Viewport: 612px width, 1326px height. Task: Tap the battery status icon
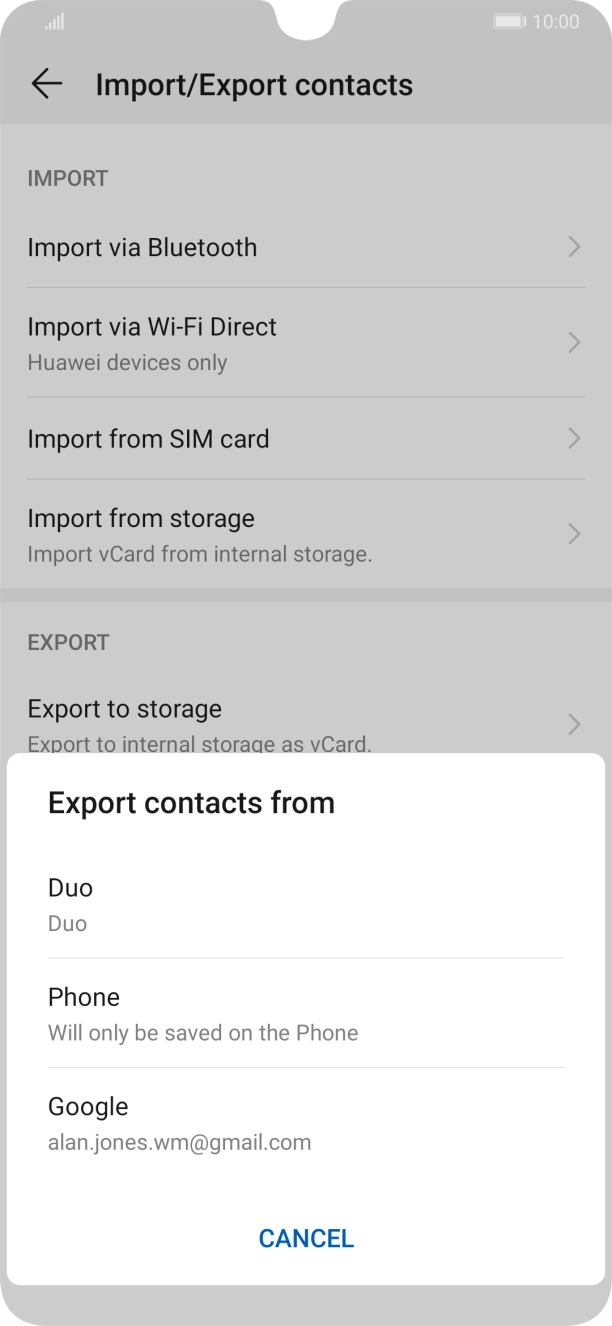coord(509,22)
